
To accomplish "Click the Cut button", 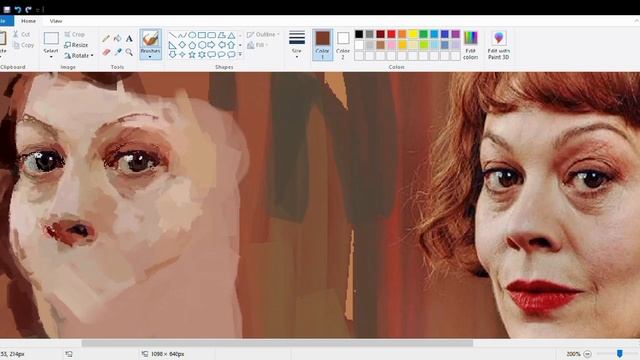I will click(21, 35).
